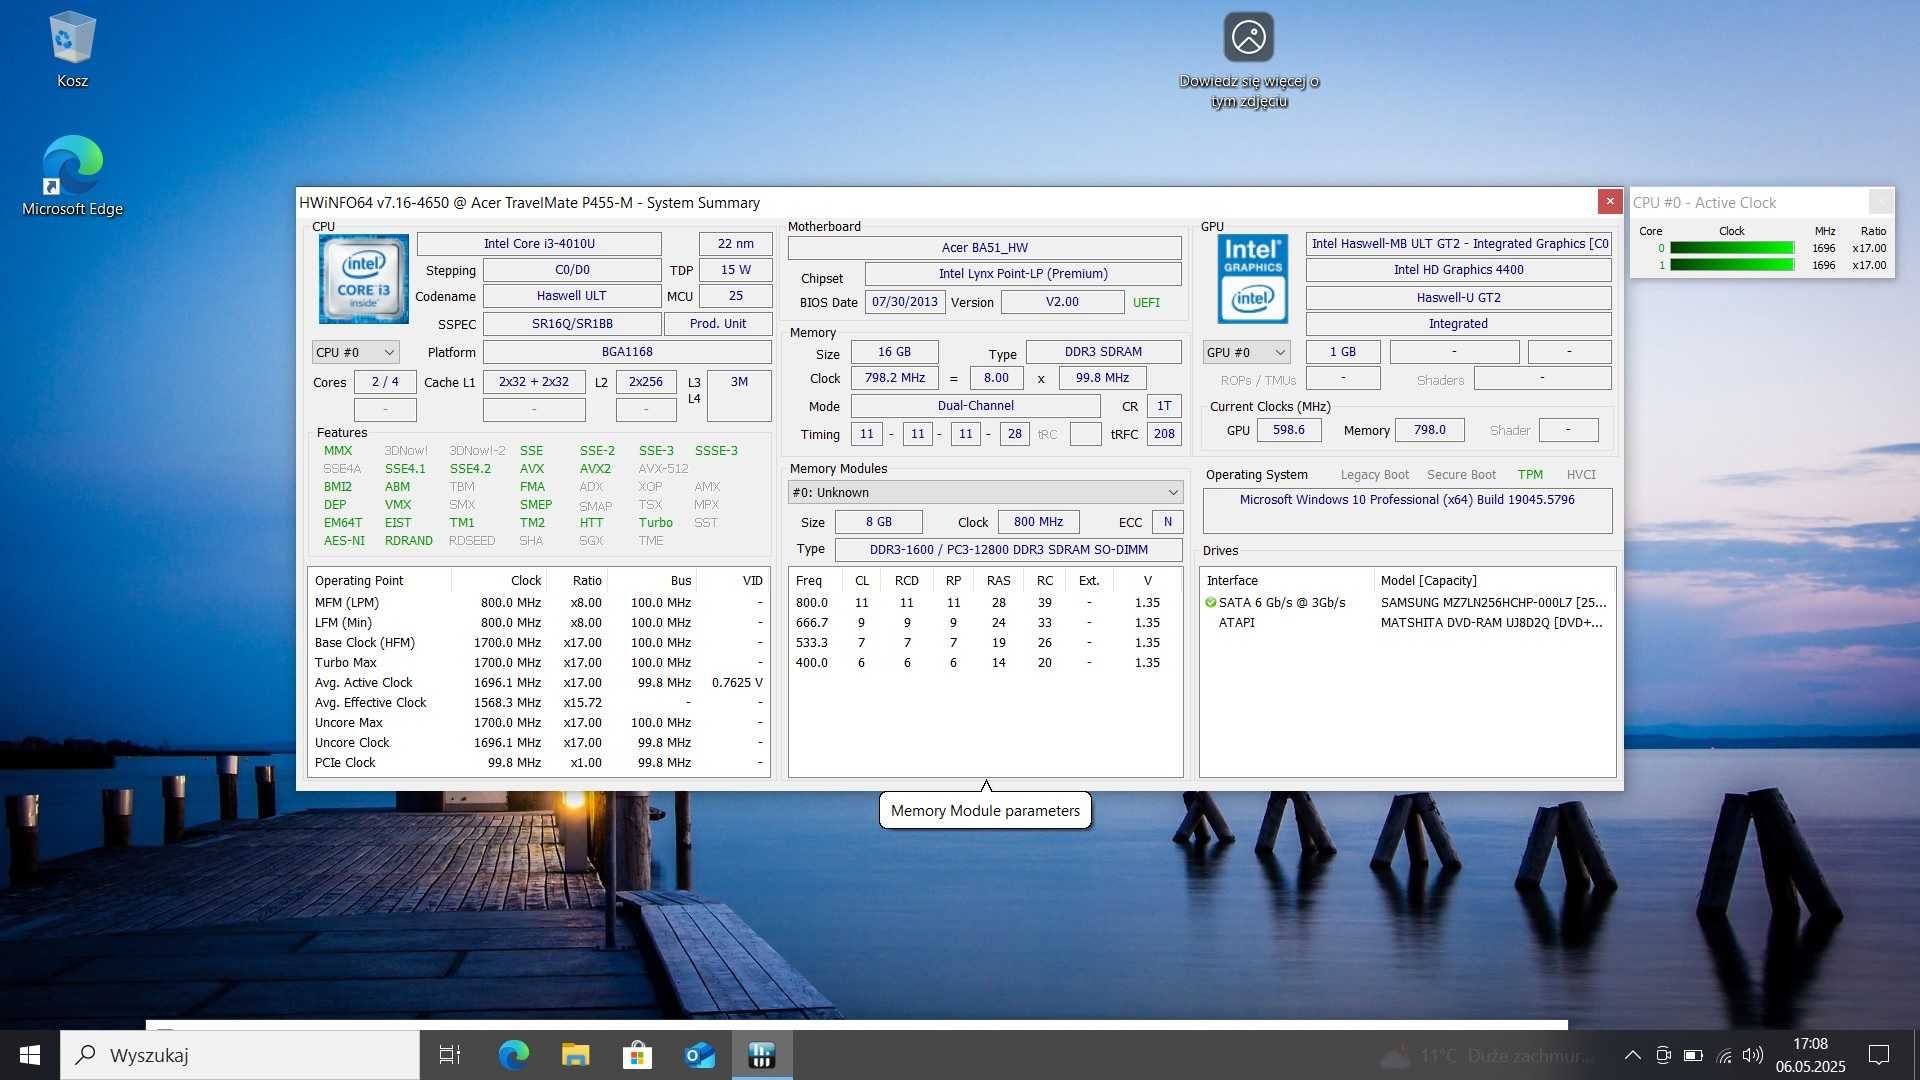Click the Intel Core i3 CPU logo
The height and width of the screenshot is (1080, 1920).
363,279
